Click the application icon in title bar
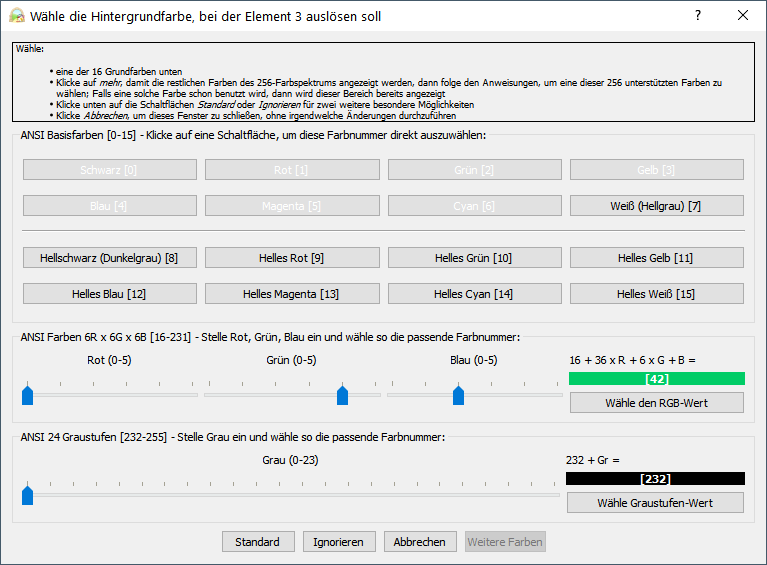 [x=17, y=16]
